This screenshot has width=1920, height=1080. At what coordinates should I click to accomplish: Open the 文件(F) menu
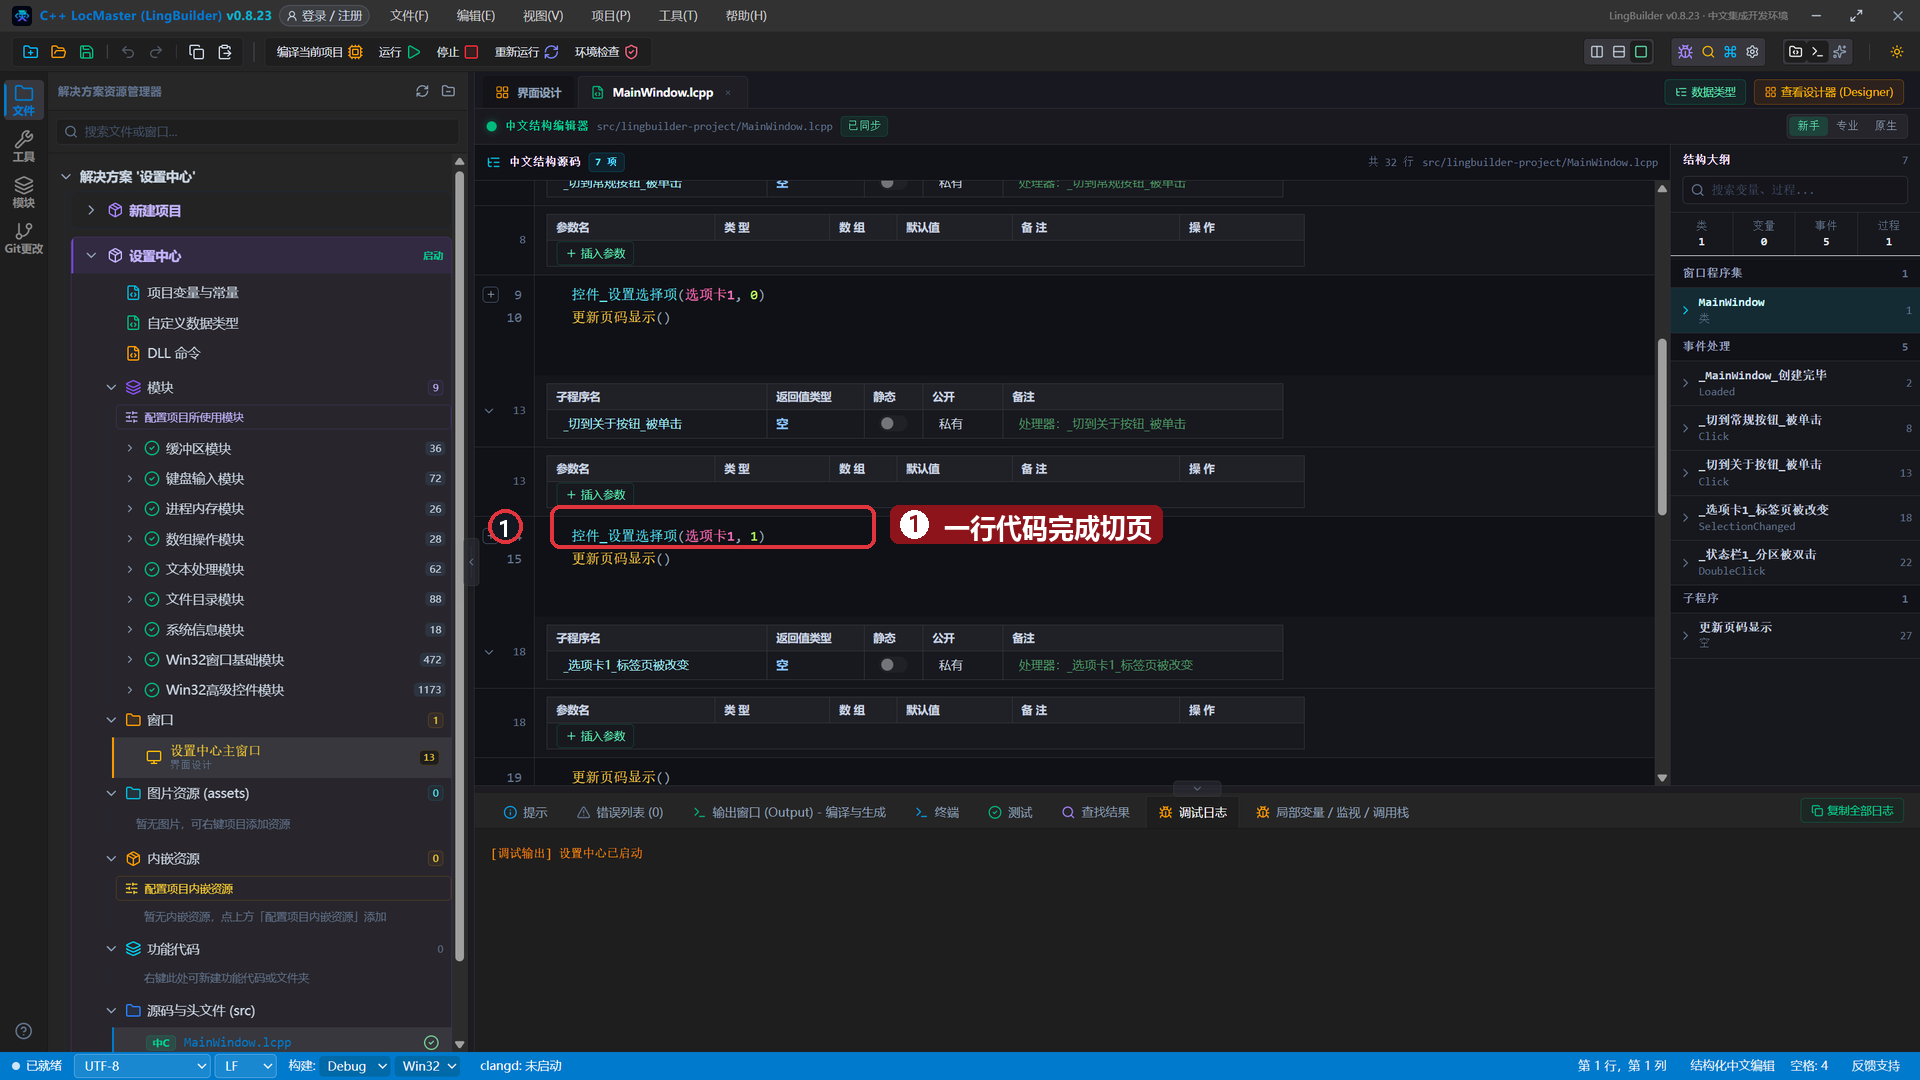(409, 16)
